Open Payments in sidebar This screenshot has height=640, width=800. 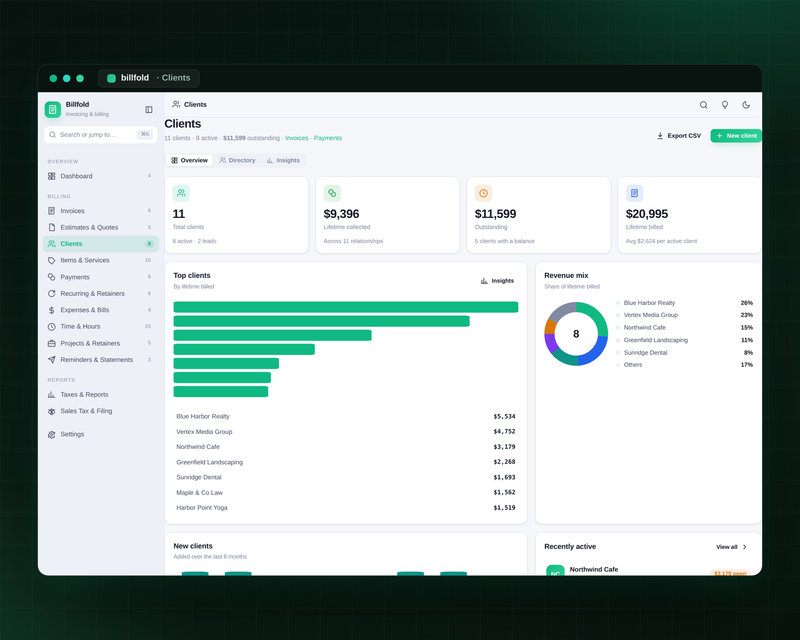[x=101, y=277]
